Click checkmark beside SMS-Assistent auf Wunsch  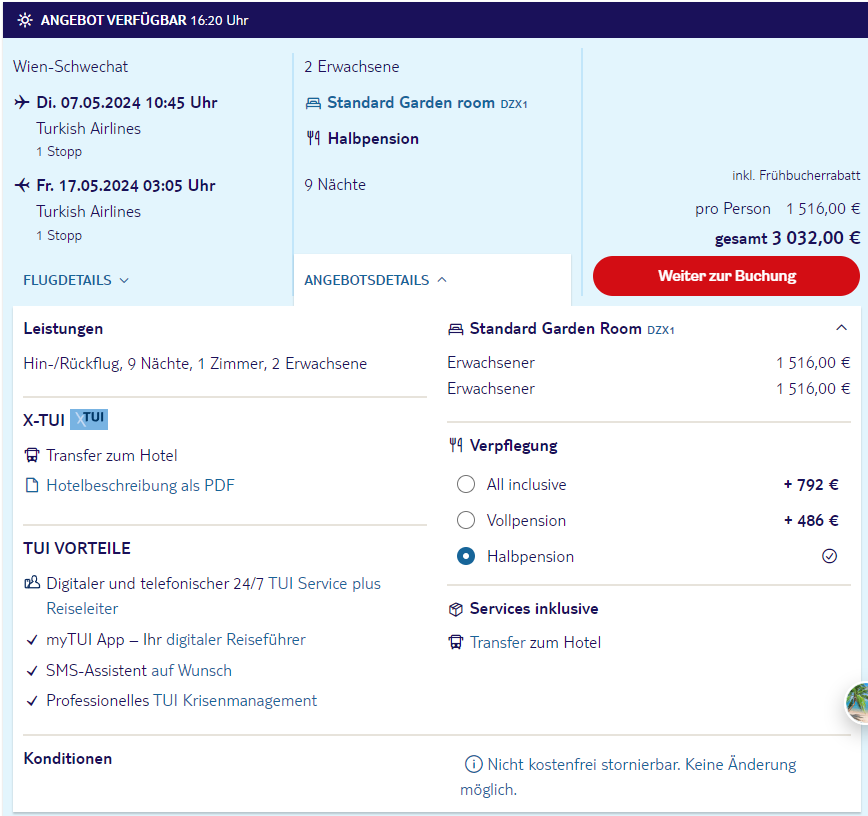(32, 671)
